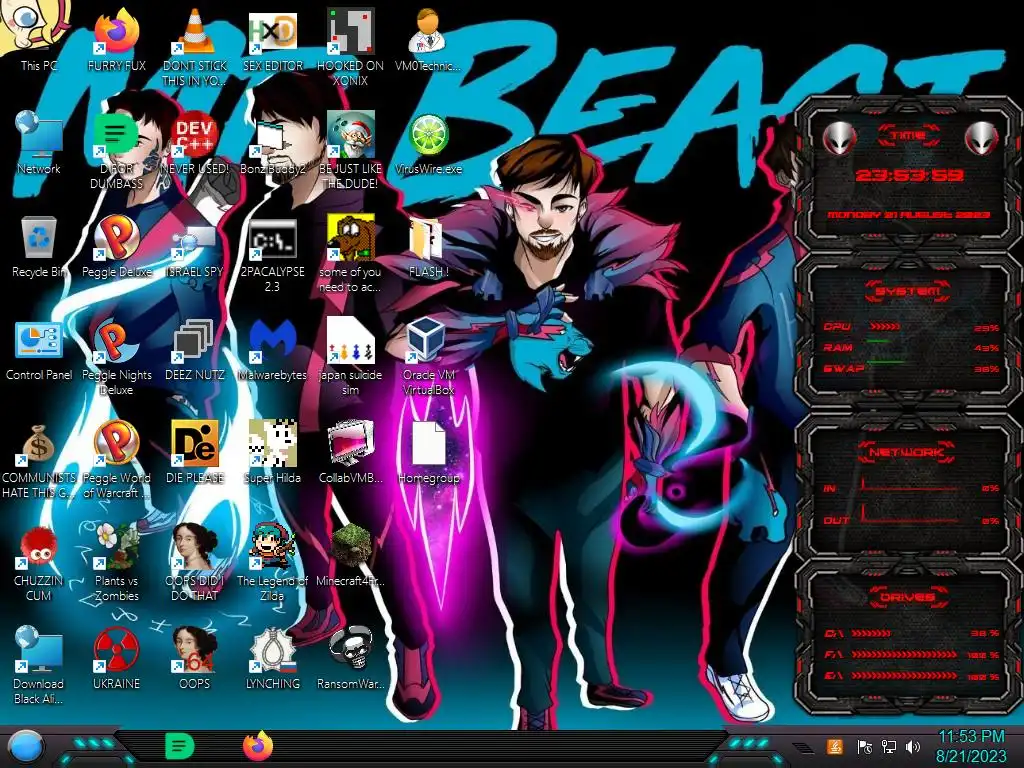
Task: Open the Control Panel icon
Action: (x=38, y=349)
